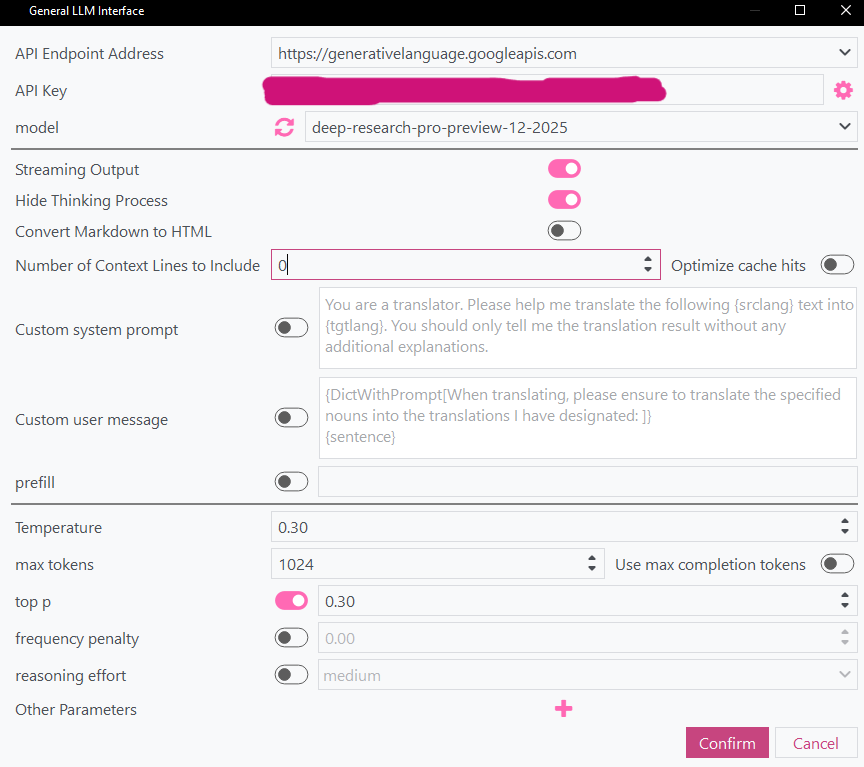Enable reasoning effort toggle
The image size is (864, 767).
click(291, 674)
